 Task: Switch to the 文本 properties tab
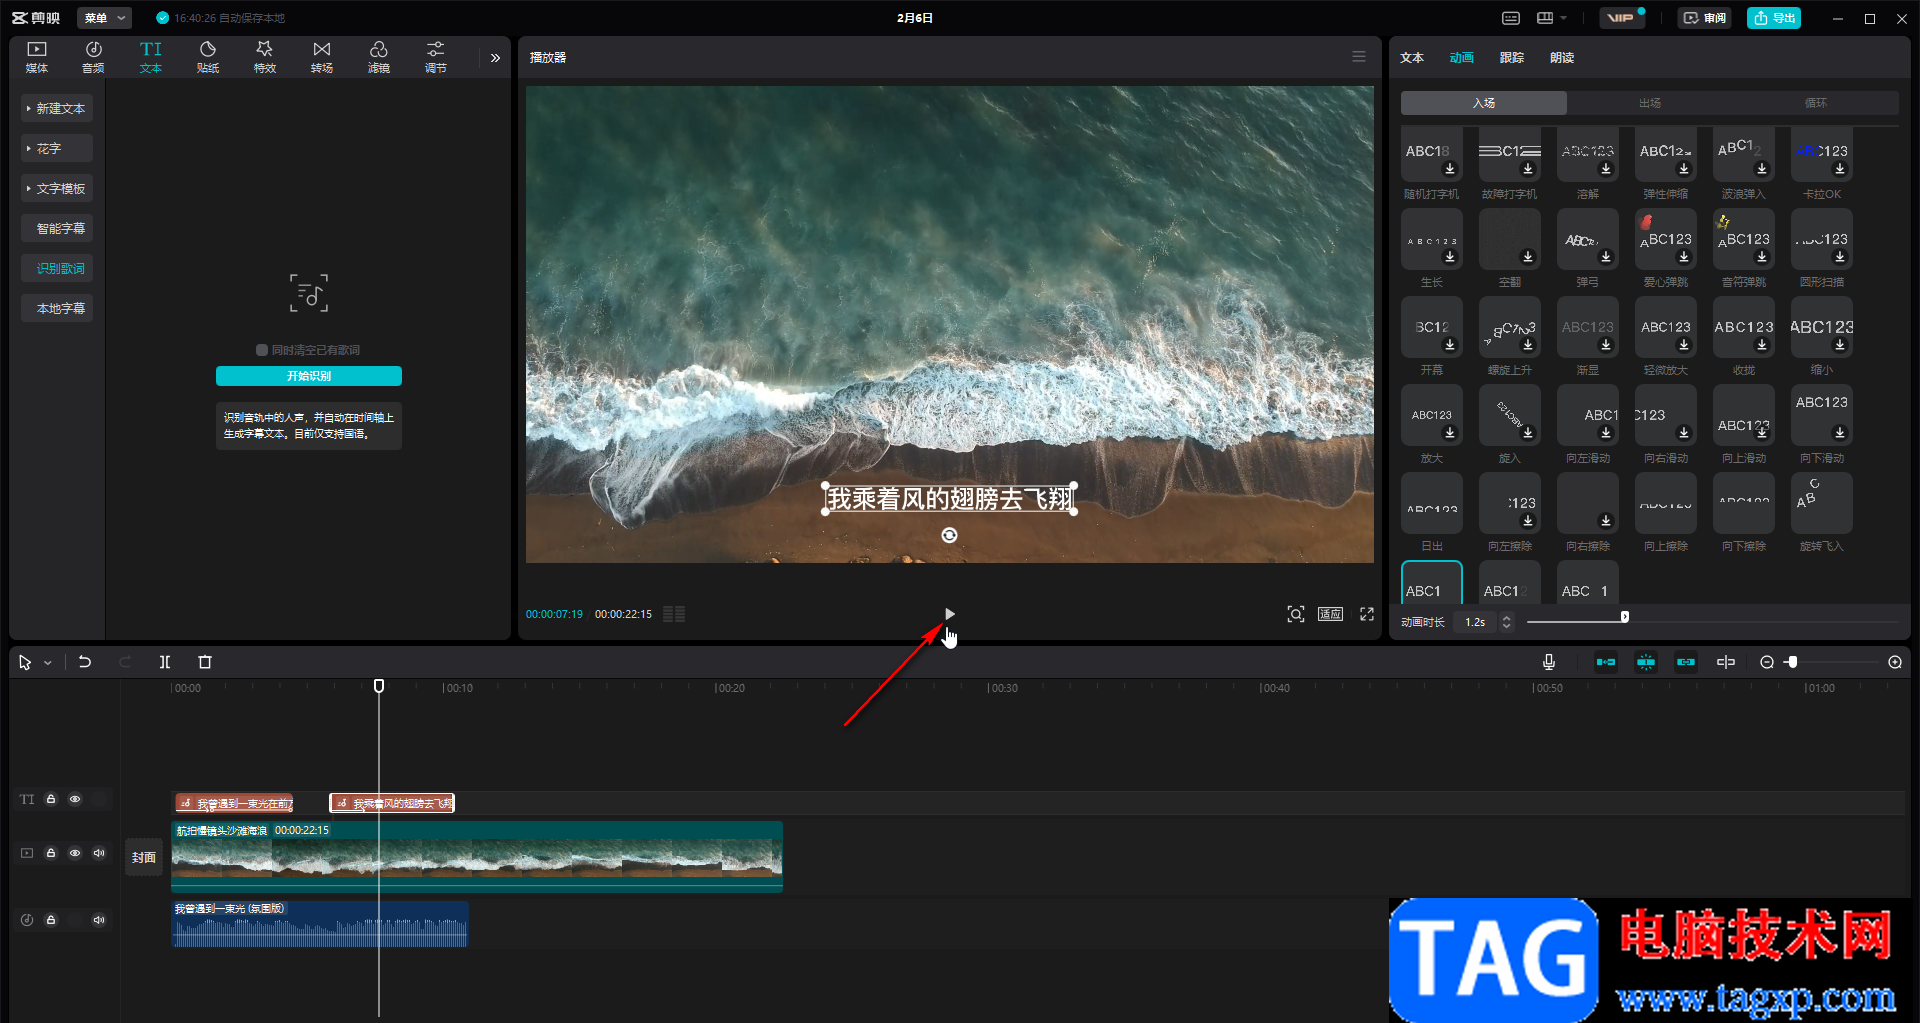[1412, 58]
